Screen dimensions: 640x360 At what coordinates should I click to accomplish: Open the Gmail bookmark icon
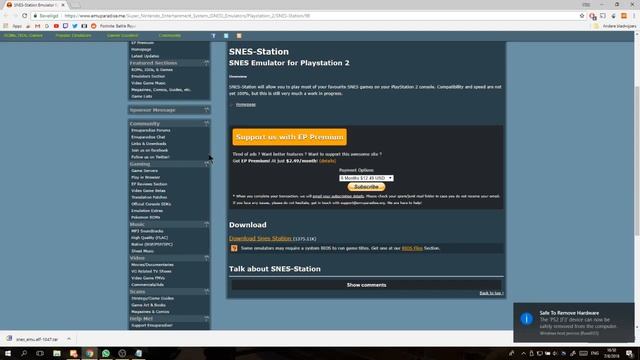[x=38, y=26]
